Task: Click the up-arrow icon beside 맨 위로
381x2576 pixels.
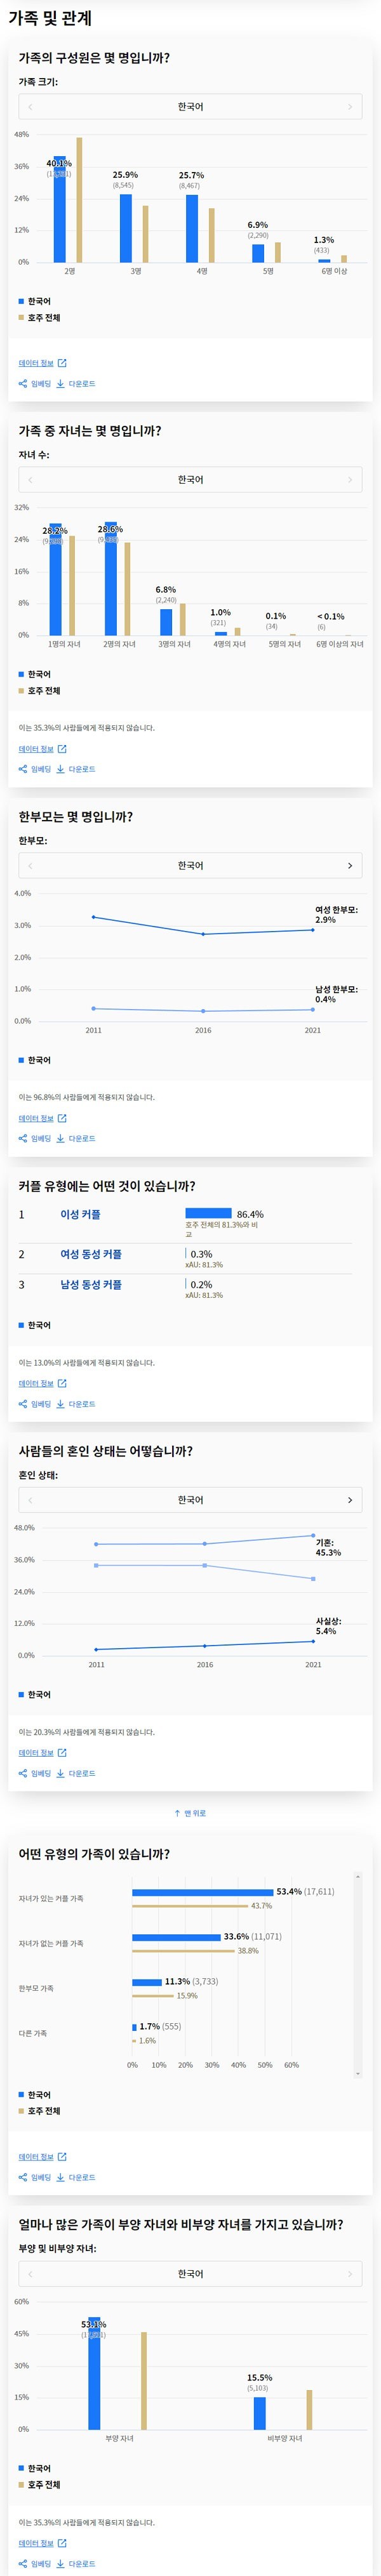Action: point(177,1813)
